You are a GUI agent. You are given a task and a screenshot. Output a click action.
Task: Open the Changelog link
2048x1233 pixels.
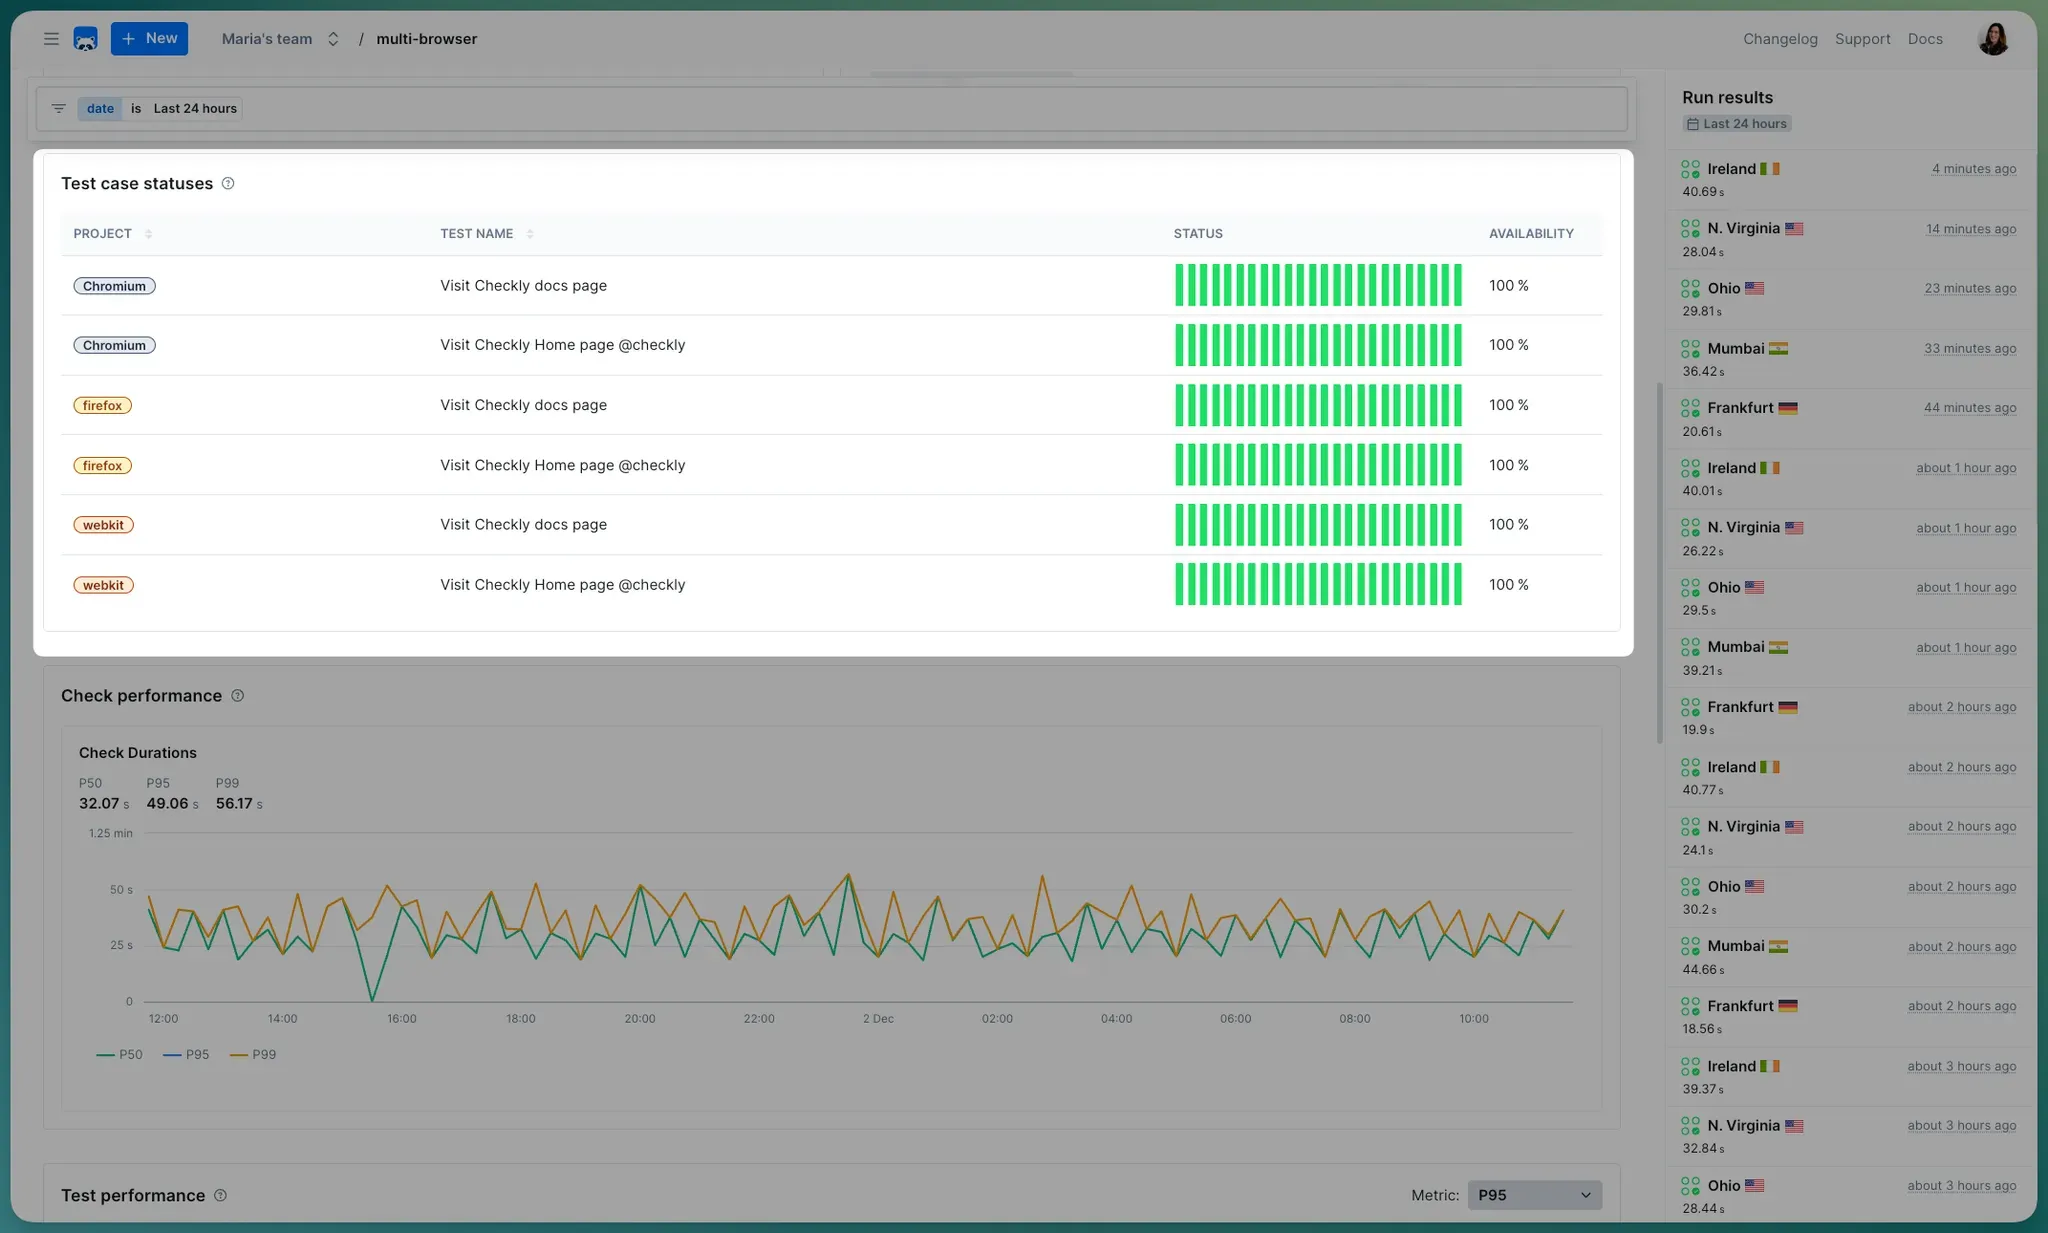(1780, 39)
